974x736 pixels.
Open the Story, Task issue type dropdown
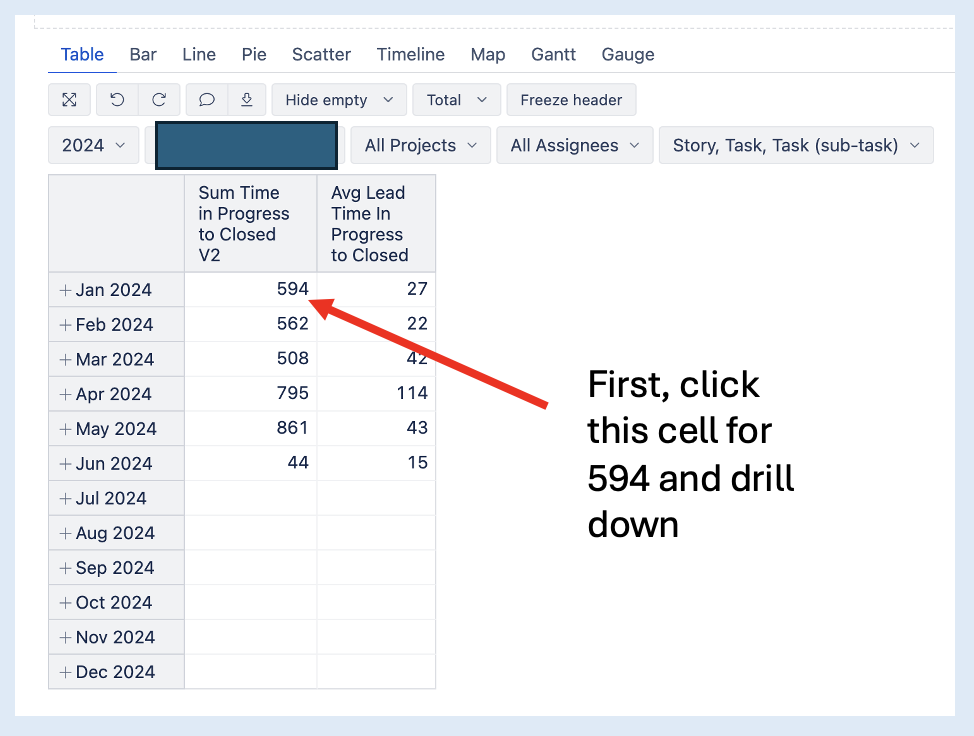coord(796,145)
